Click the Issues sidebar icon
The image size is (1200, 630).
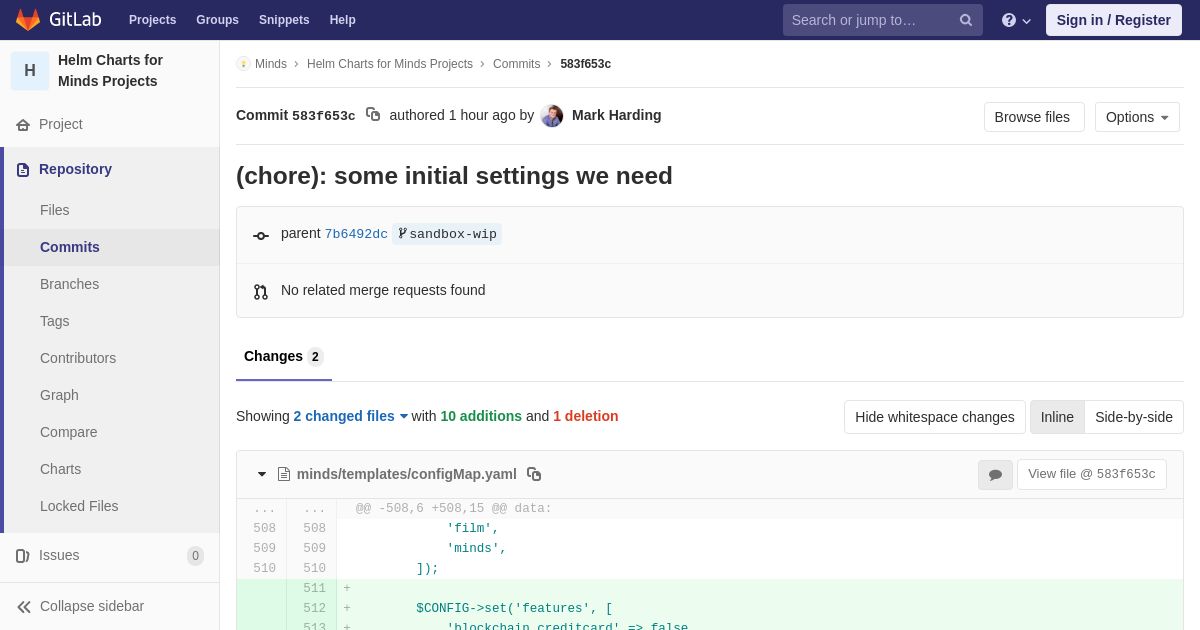[x=23, y=556]
